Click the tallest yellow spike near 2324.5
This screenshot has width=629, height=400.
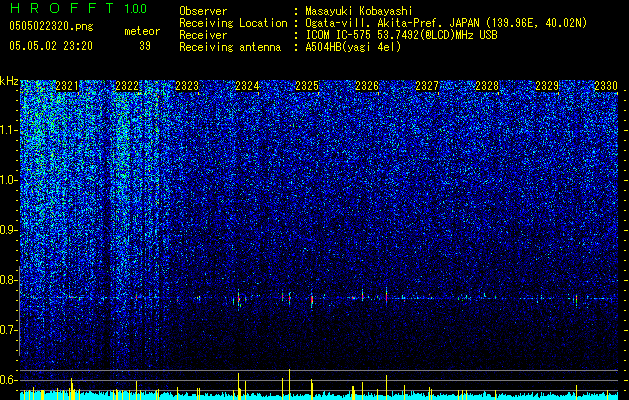tap(289, 384)
